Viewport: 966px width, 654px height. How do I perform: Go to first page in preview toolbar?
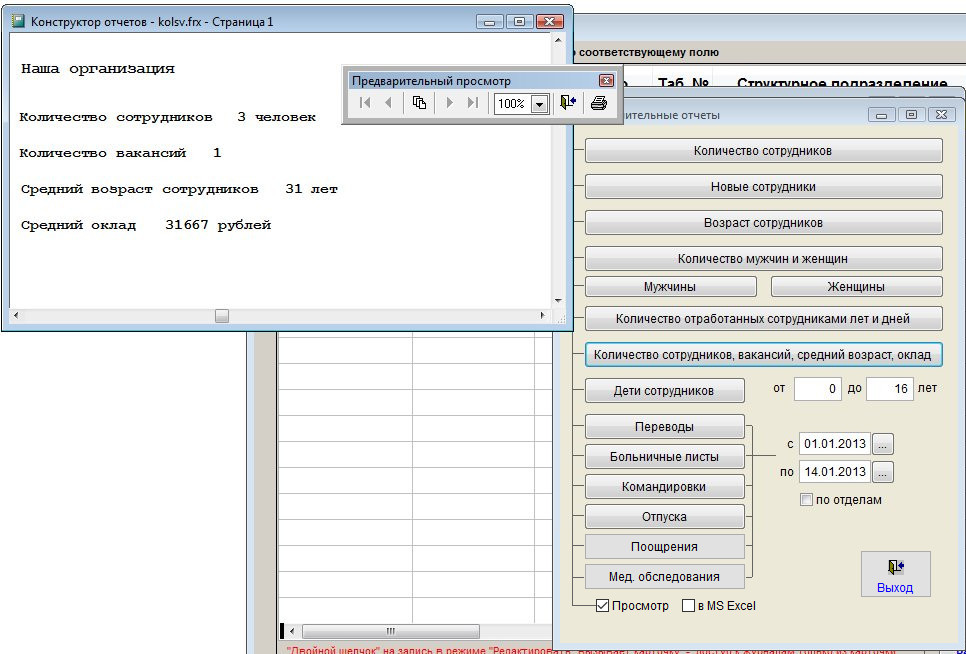tap(365, 103)
